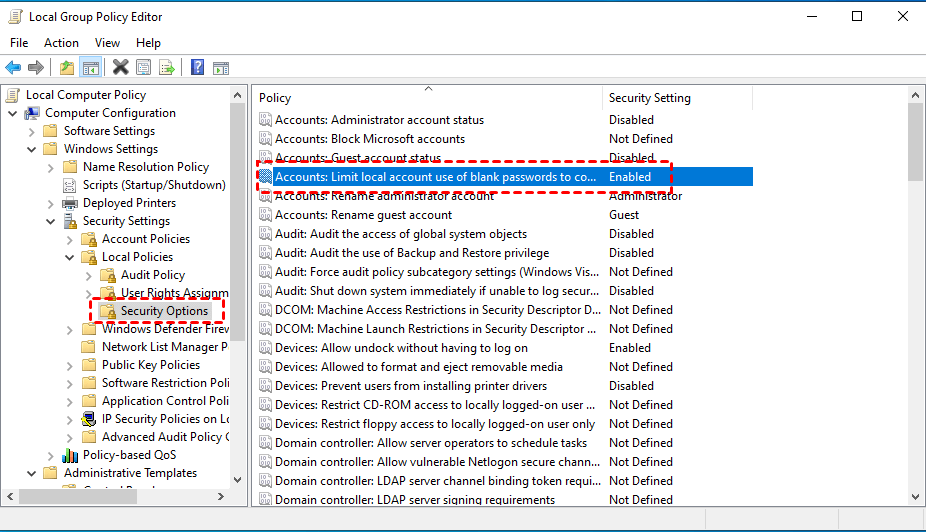This screenshot has width=926, height=532.
Task: Click the Up one level folder icon
Action: tap(66, 67)
